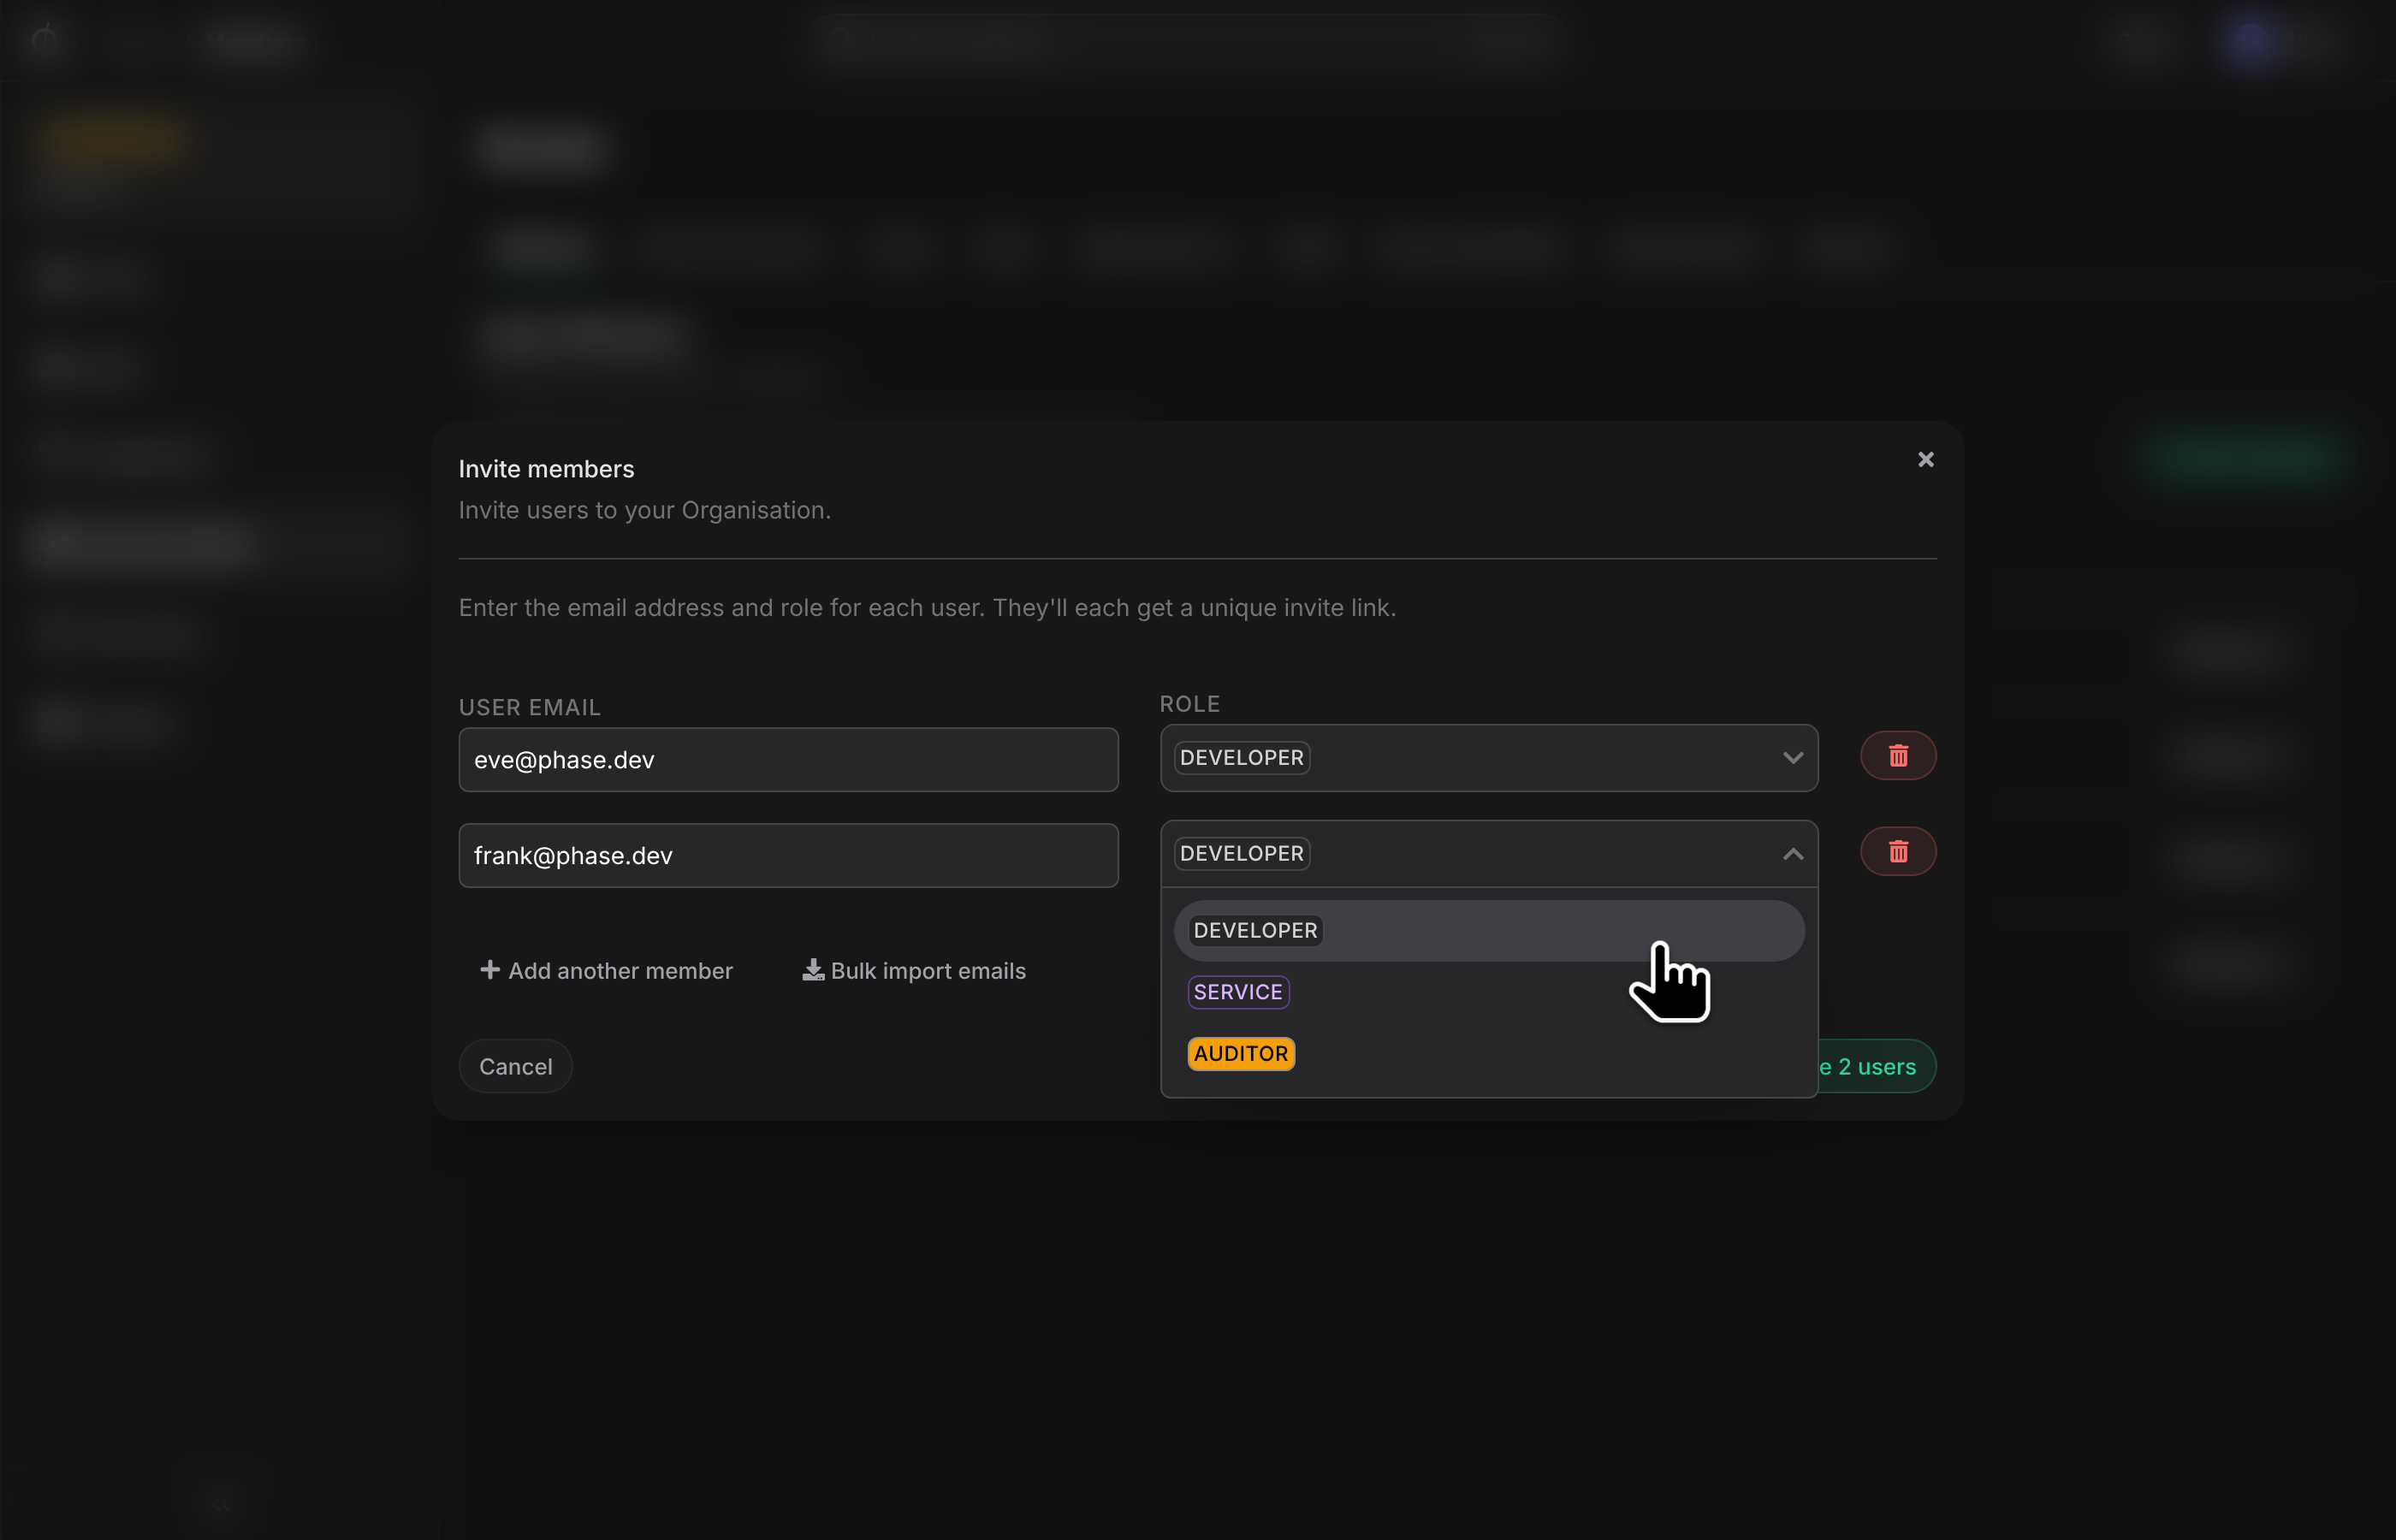2396x1540 pixels.
Task: Click the plus icon beside Add another member
Action: tap(490, 970)
